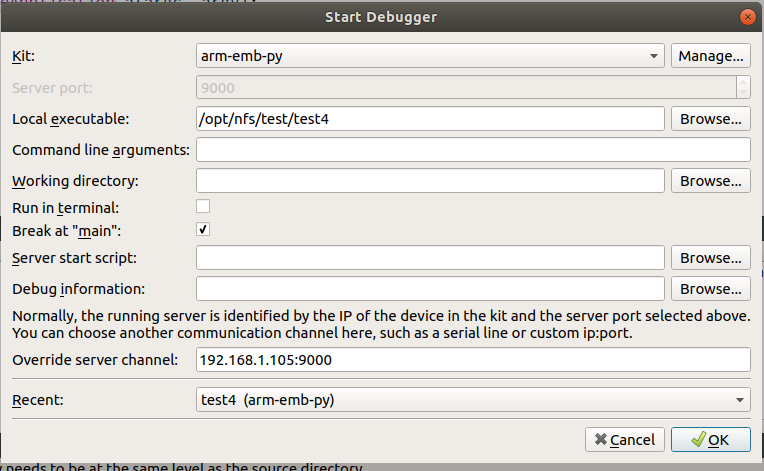Click the Command line arguments field
The height and width of the screenshot is (471, 764).
(x=473, y=150)
